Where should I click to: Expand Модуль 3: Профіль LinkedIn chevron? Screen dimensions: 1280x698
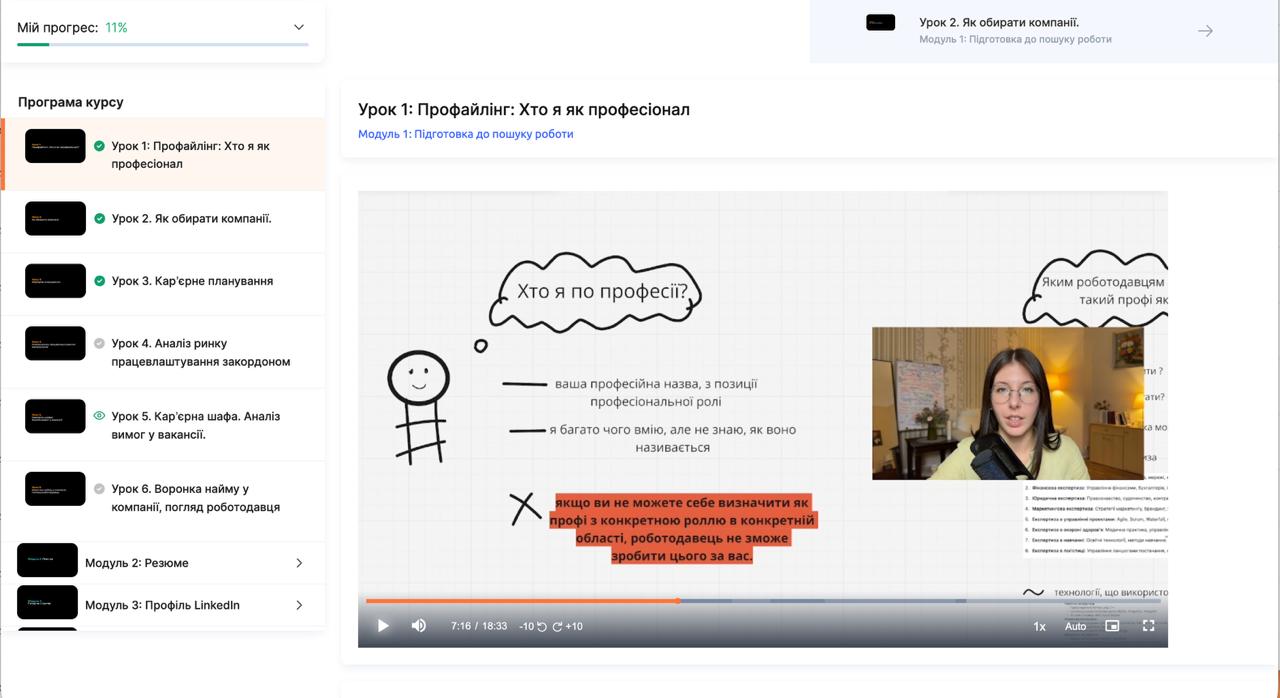[x=298, y=605]
